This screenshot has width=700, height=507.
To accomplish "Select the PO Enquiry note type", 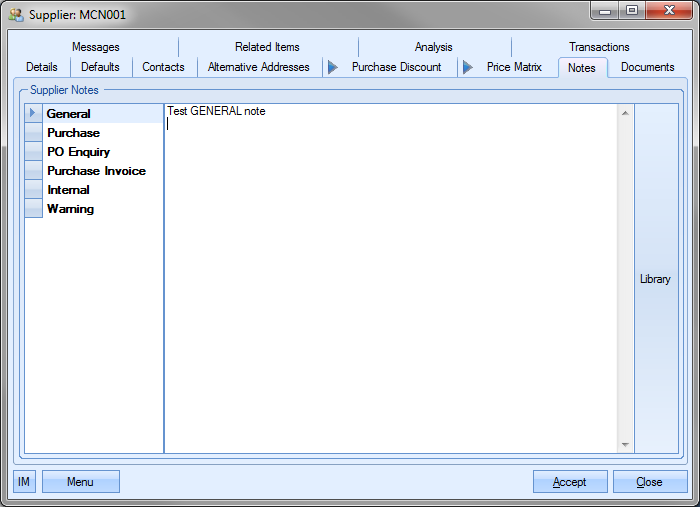I will 103,152.
